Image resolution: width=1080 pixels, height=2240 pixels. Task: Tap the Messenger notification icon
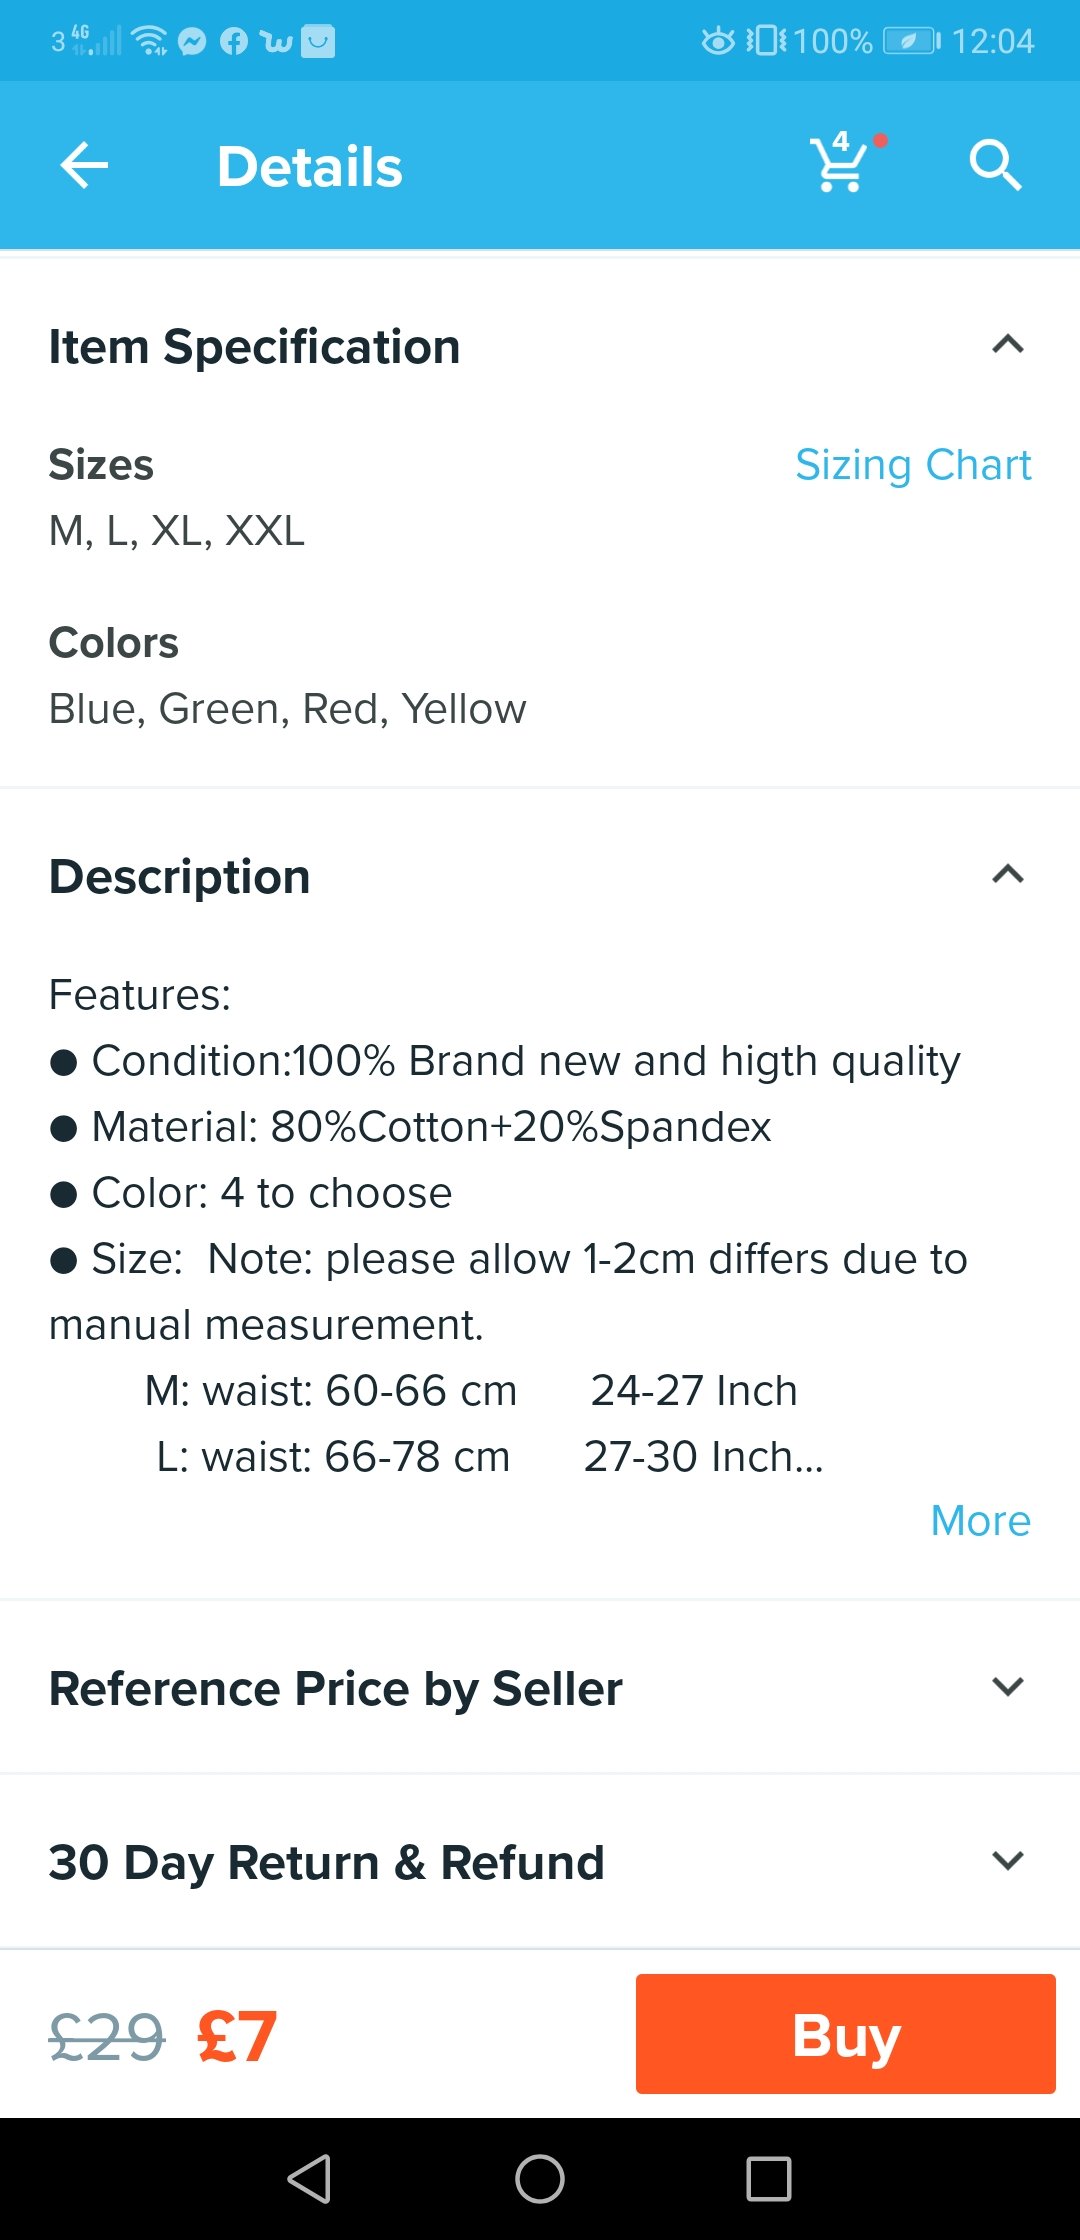point(192,41)
